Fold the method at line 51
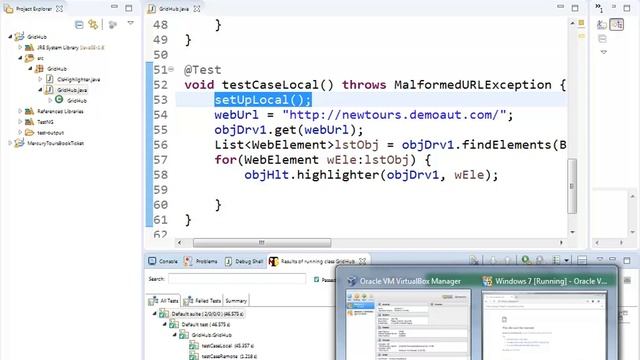640x360 pixels. pyautogui.click(x=171, y=69)
